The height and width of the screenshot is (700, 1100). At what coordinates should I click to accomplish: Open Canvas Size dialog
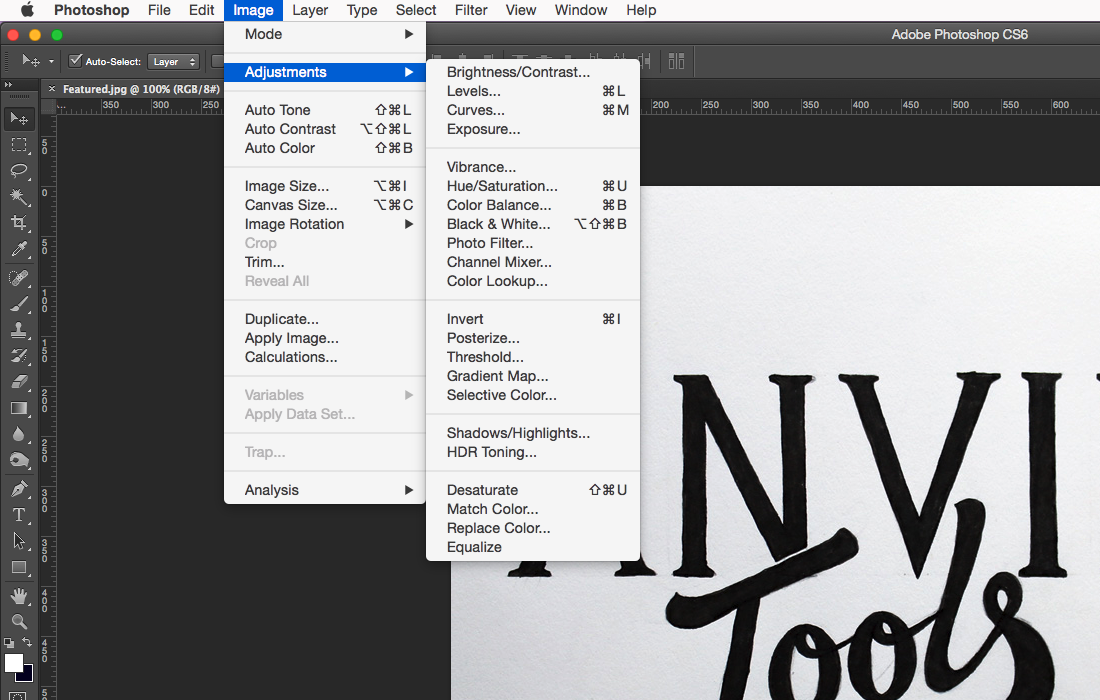click(x=325, y=206)
